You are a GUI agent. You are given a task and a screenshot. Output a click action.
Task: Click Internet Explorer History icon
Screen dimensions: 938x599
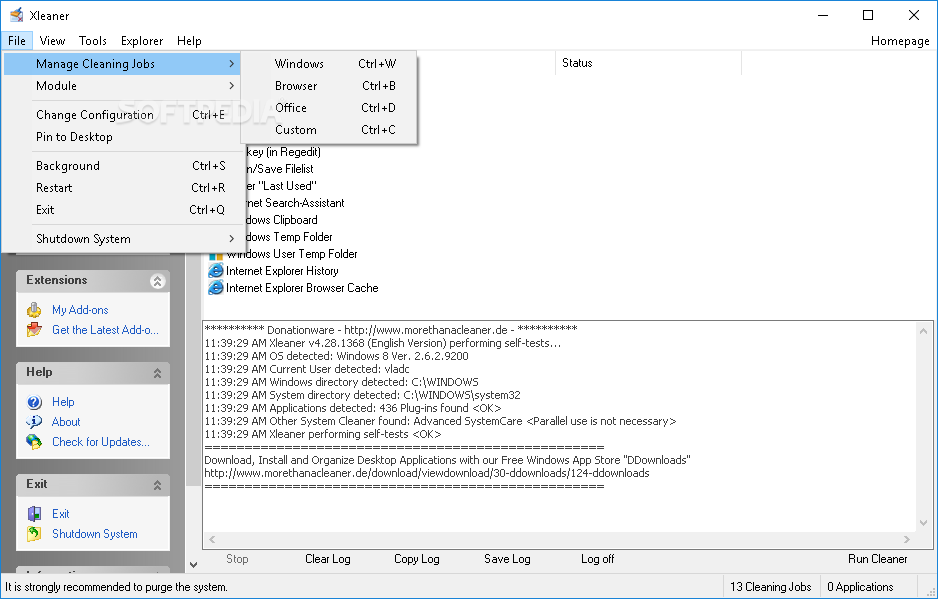pyautogui.click(x=215, y=271)
